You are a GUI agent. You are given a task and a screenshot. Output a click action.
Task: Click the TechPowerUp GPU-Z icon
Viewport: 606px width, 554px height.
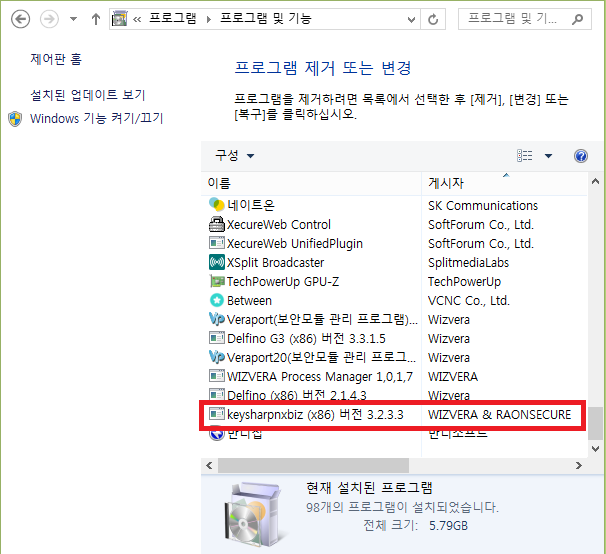[216, 281]
